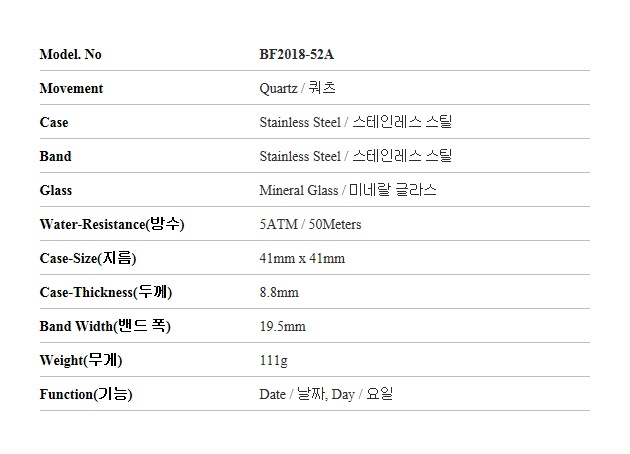Click the Glass row label

56,190
